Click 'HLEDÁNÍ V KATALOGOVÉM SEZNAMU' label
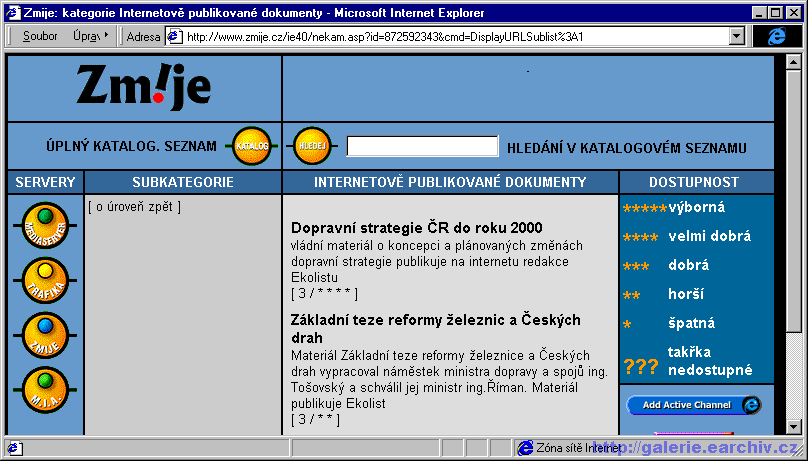The image size is (808, 461). pos(627,148)
